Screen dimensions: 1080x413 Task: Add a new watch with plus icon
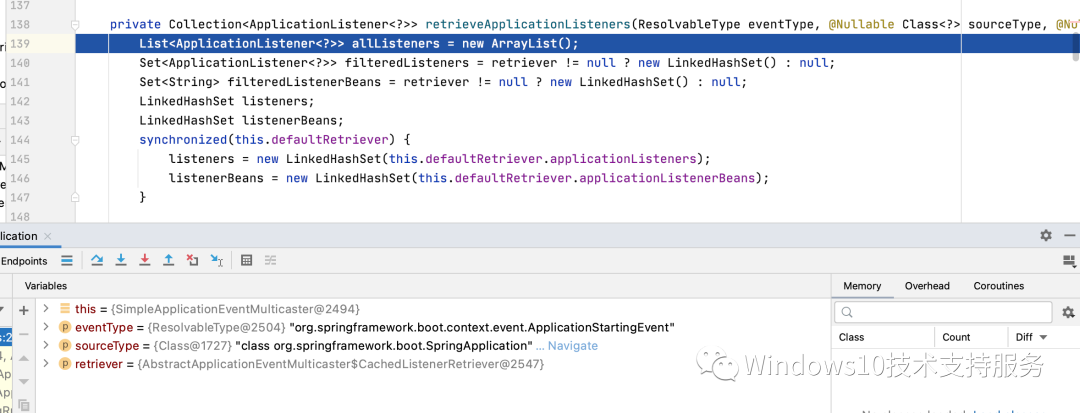click(23, 310)
